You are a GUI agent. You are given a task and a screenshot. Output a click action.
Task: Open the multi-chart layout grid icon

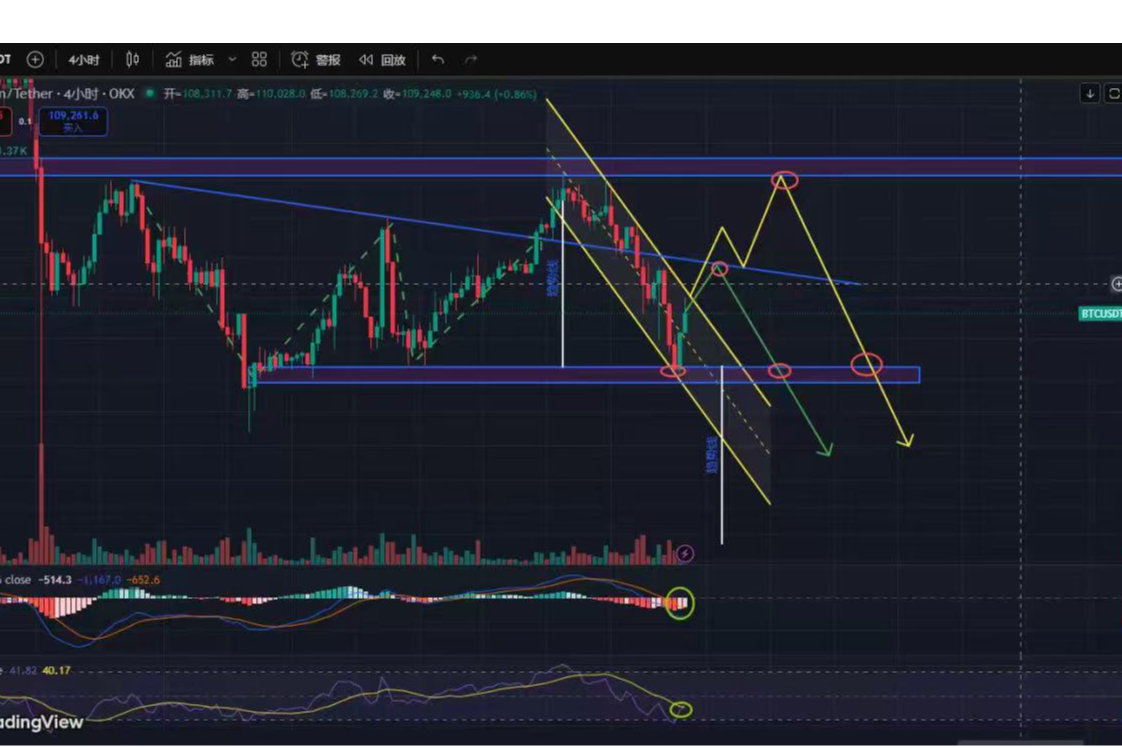tap(258, 59)
